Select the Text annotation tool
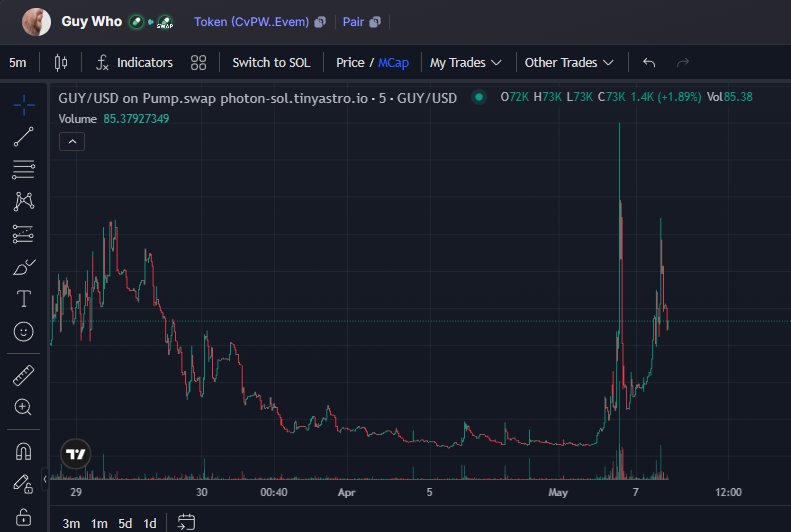Image resolution: width=791 pixels, height=532 pixels. (x=24, y=299)
